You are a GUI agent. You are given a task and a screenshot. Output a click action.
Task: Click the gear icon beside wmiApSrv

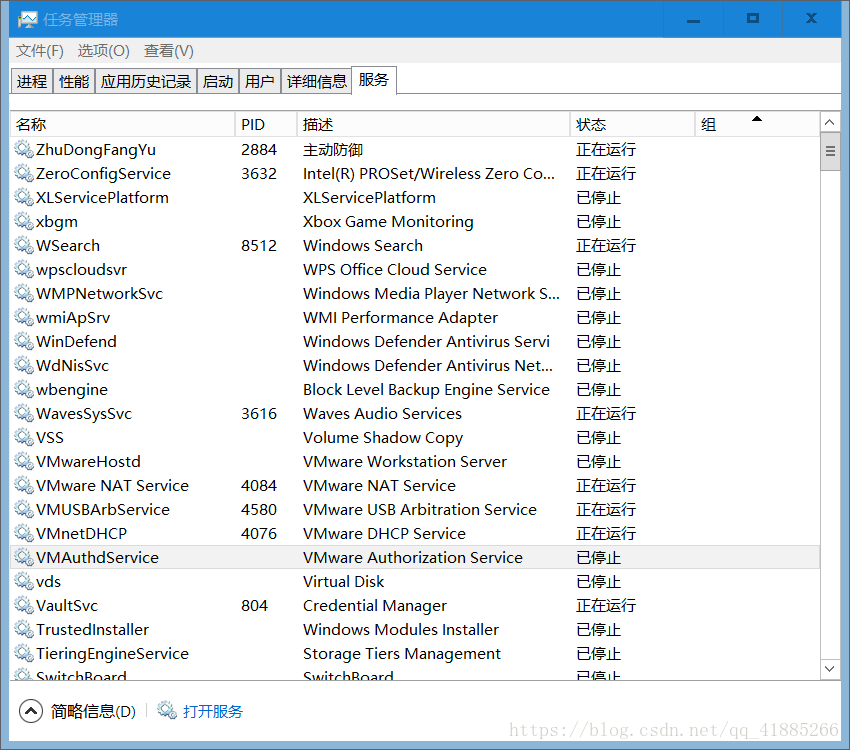coord(24,317)
